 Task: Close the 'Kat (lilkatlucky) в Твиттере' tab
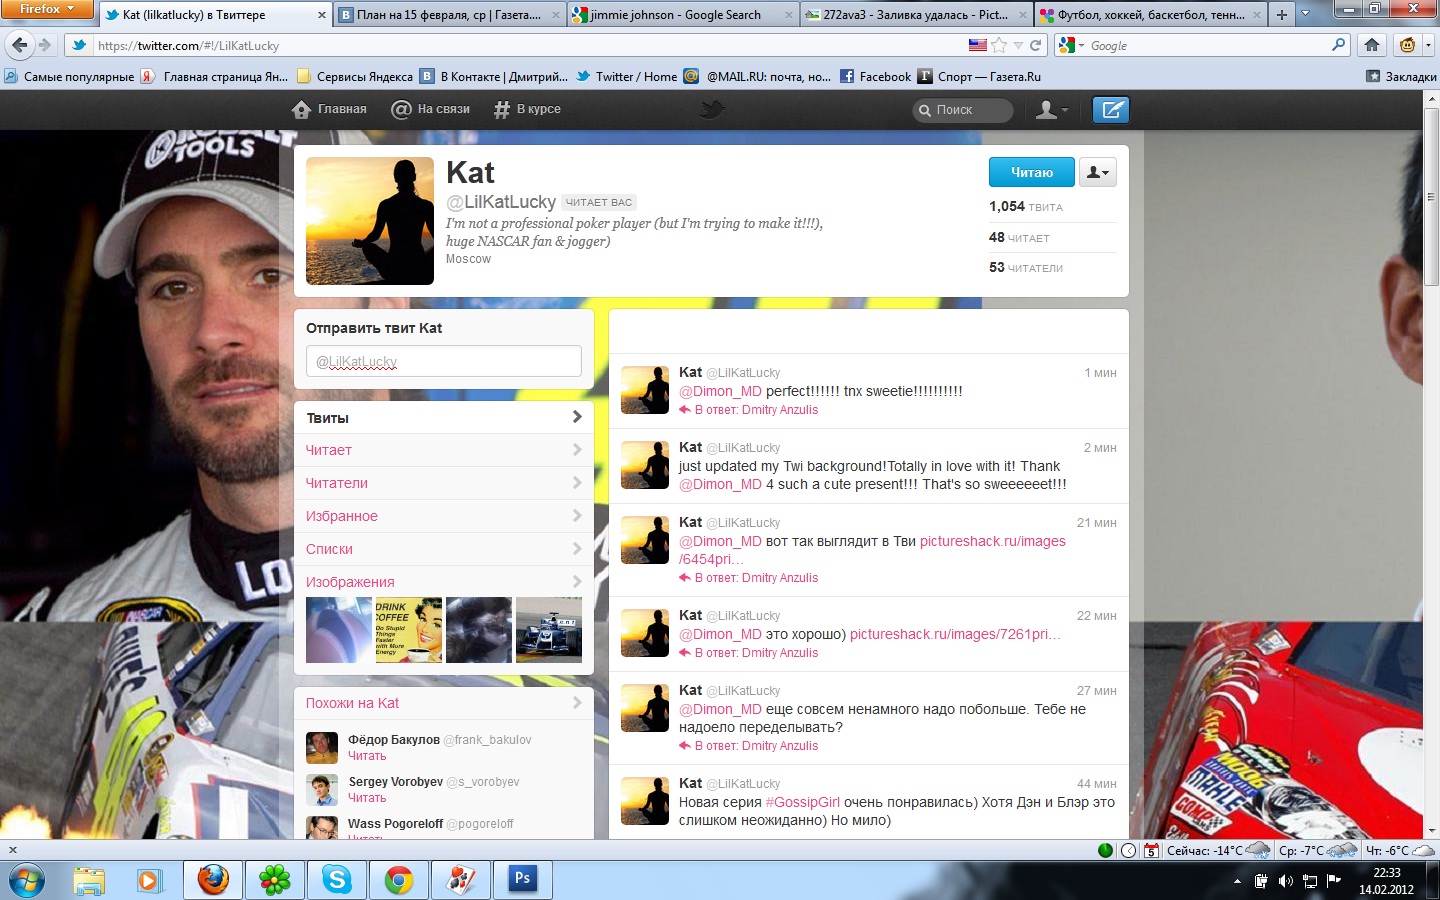coord(322,15)
